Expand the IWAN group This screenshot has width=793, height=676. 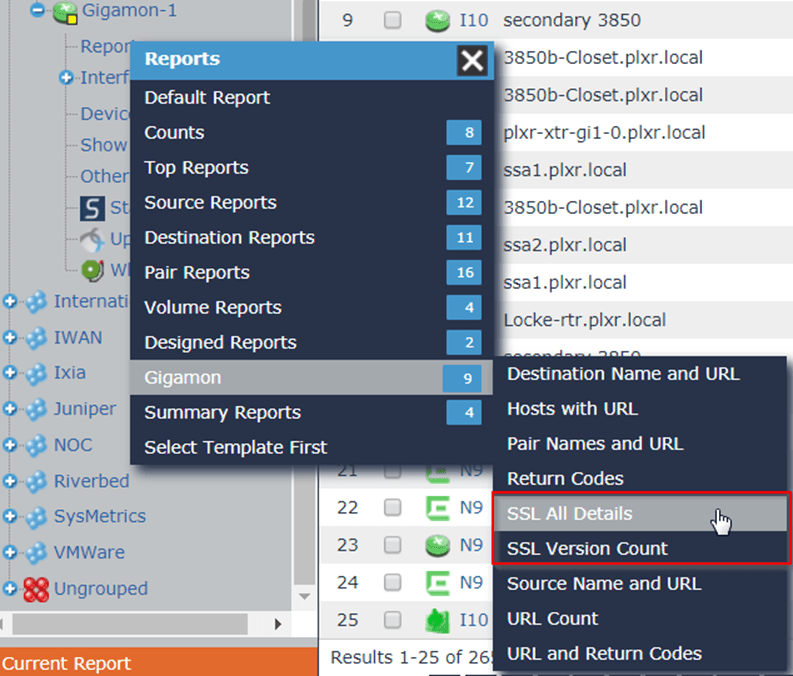10,337
